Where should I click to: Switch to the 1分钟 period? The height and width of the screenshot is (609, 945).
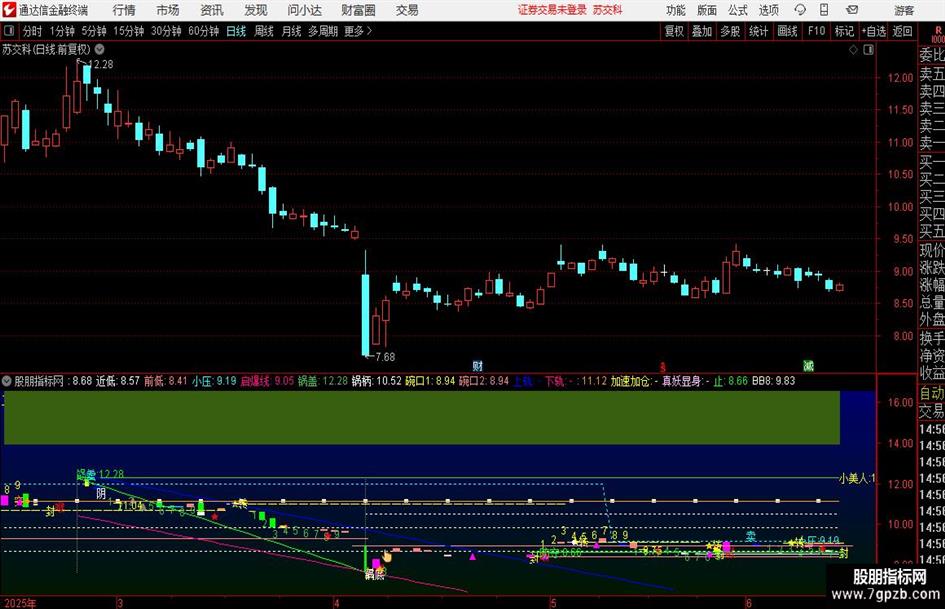point(62,31)
